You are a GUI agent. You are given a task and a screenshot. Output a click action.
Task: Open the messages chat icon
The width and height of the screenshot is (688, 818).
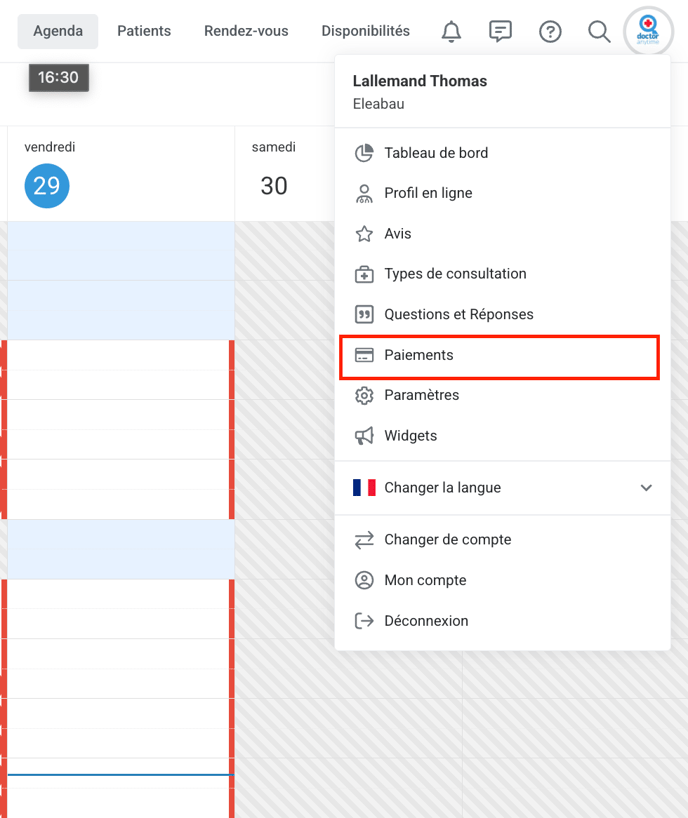pos(500,31)
